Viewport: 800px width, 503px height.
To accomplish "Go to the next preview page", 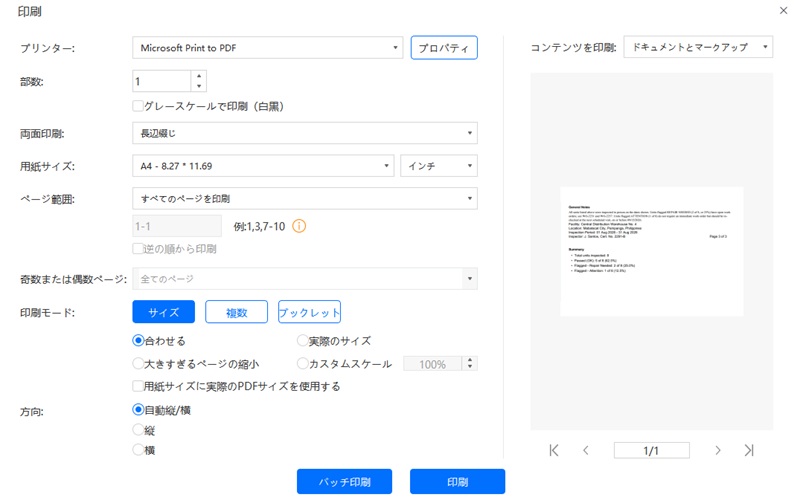I will point(717,450).
